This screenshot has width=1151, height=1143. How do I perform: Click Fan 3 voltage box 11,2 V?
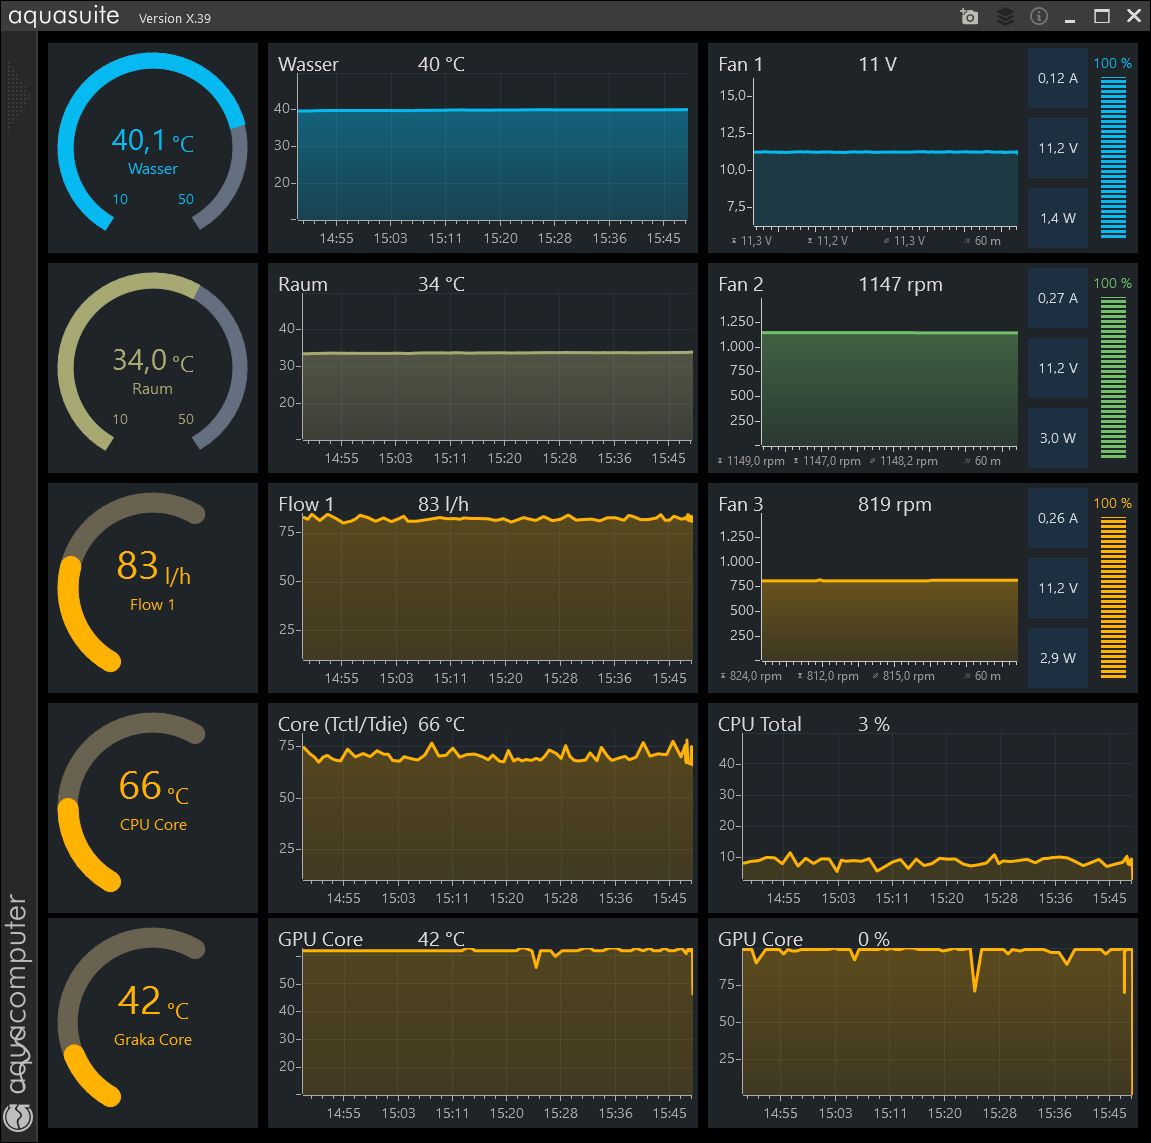[x=1058, y=588]
